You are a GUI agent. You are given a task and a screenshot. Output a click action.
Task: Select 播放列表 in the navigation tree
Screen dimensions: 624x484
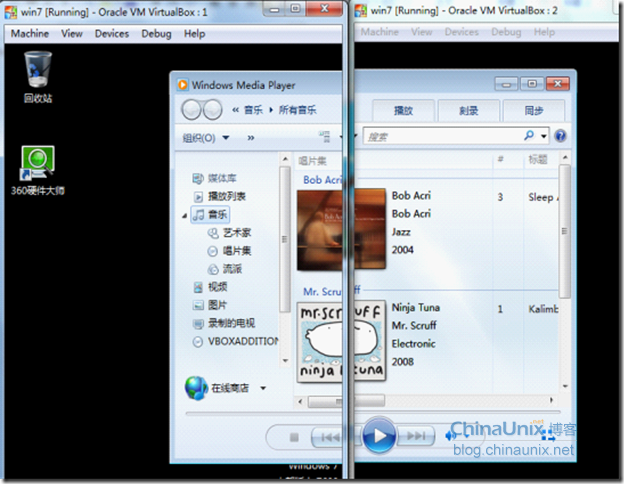tap(219, 196)
